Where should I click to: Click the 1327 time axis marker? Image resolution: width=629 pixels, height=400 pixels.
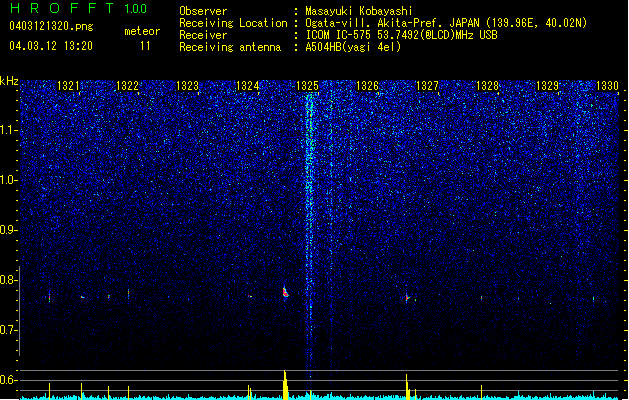click(x=427, y=85)
